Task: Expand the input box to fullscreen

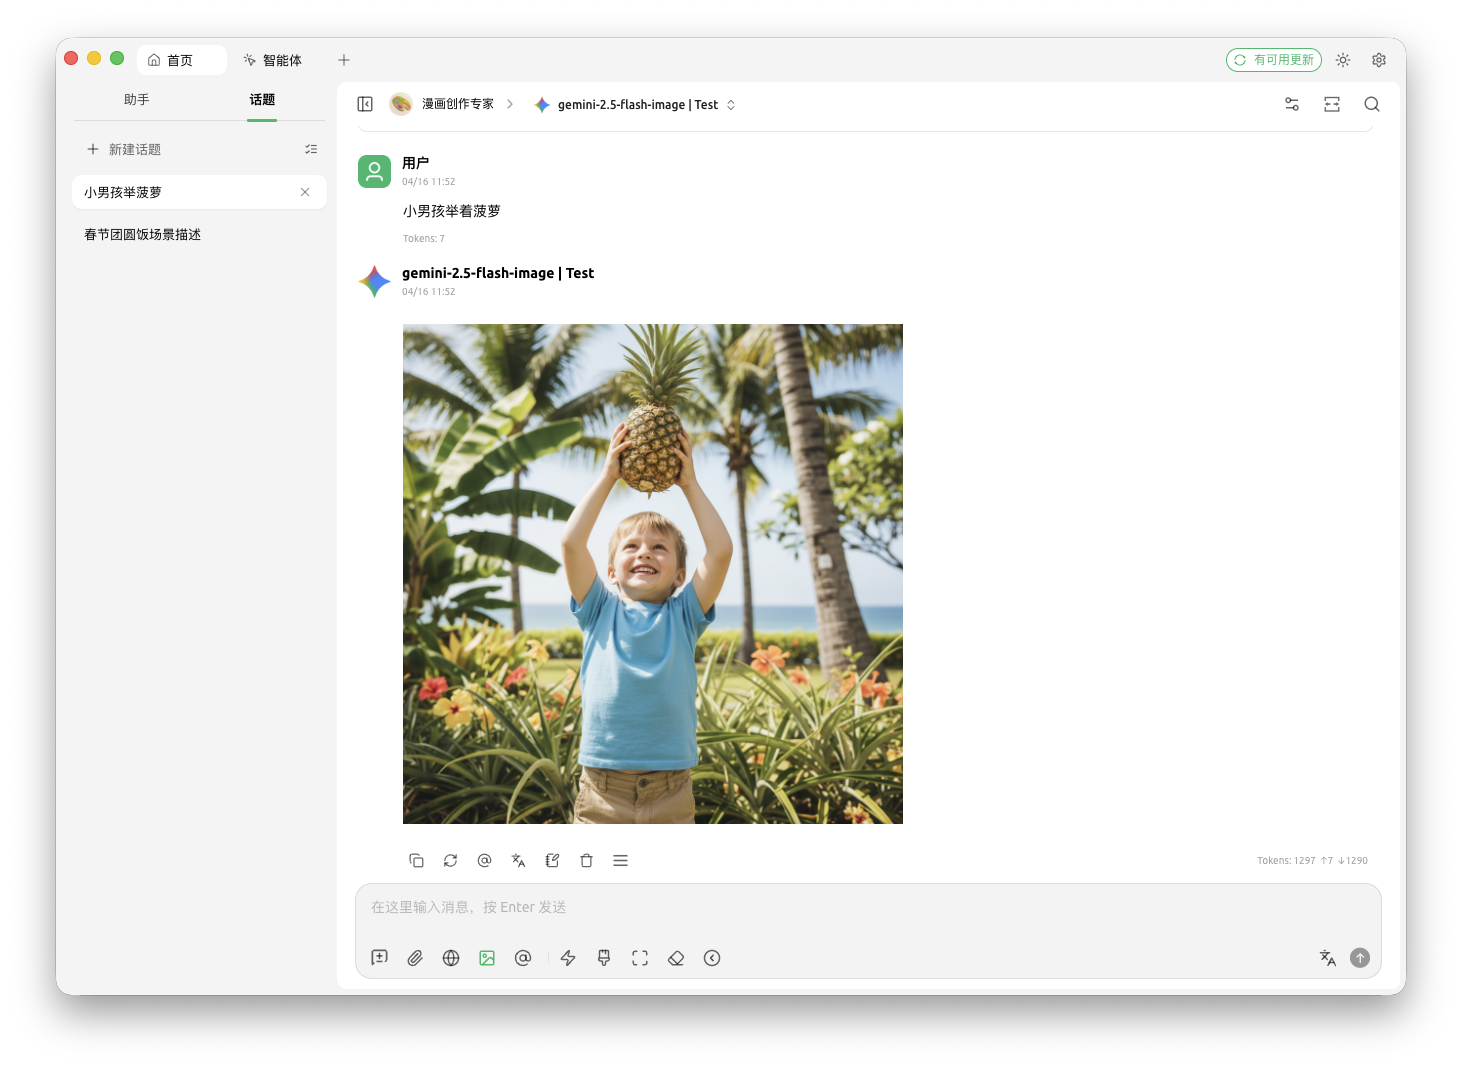Action: pyautogui.click(x=640, y=958)
